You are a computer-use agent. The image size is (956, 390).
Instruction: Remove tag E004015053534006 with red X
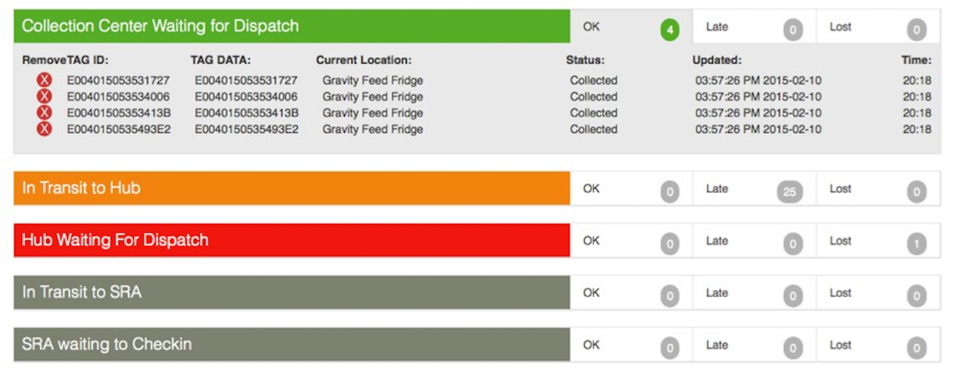click(44, 96)
